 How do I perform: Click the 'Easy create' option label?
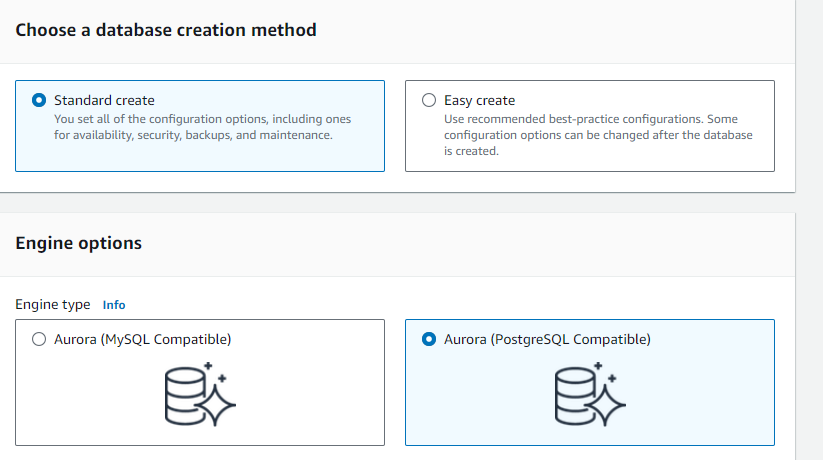click(479, 100)
